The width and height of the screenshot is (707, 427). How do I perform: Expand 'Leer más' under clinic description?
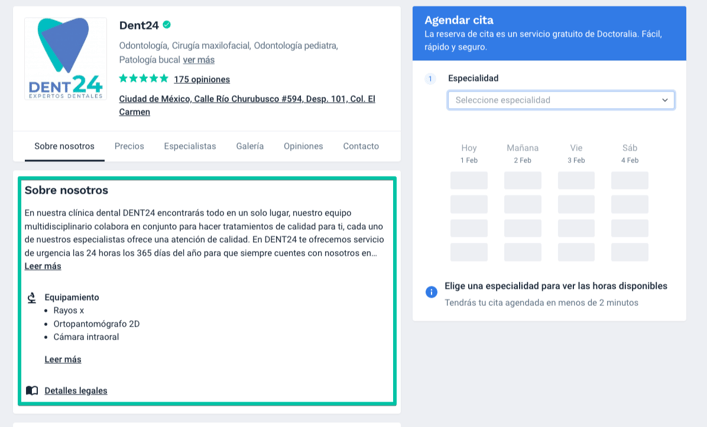point(43,266)
